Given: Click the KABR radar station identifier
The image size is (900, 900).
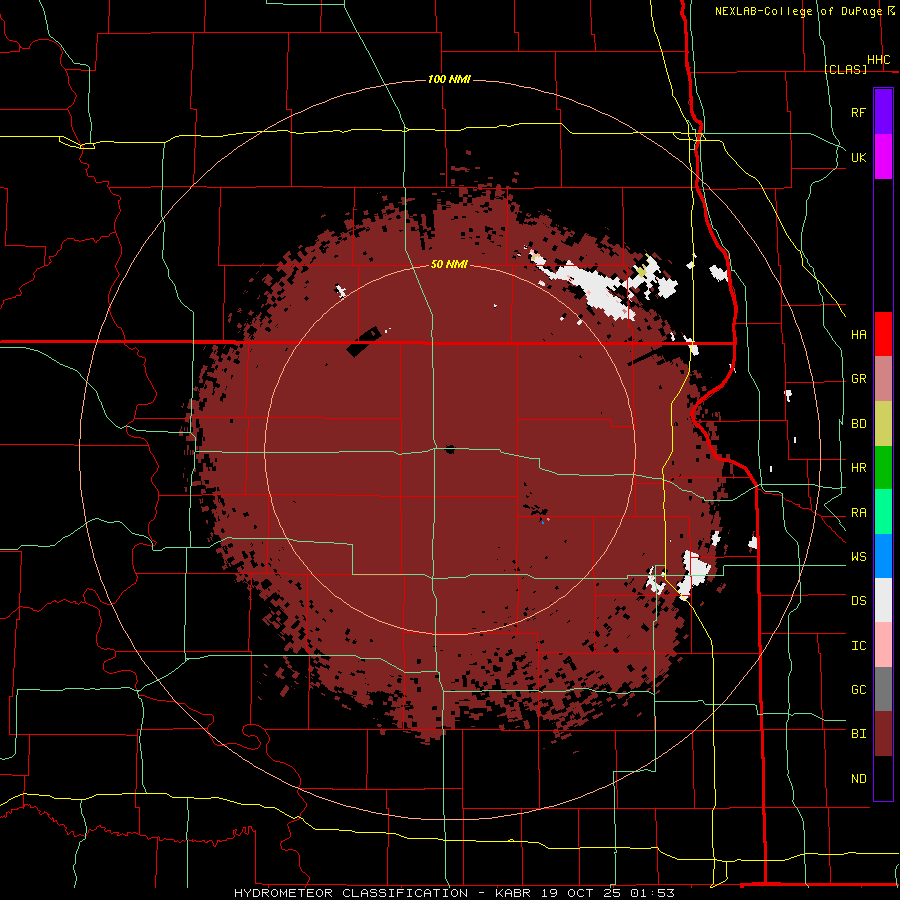Looking at the screenshot, I should 513,893.
